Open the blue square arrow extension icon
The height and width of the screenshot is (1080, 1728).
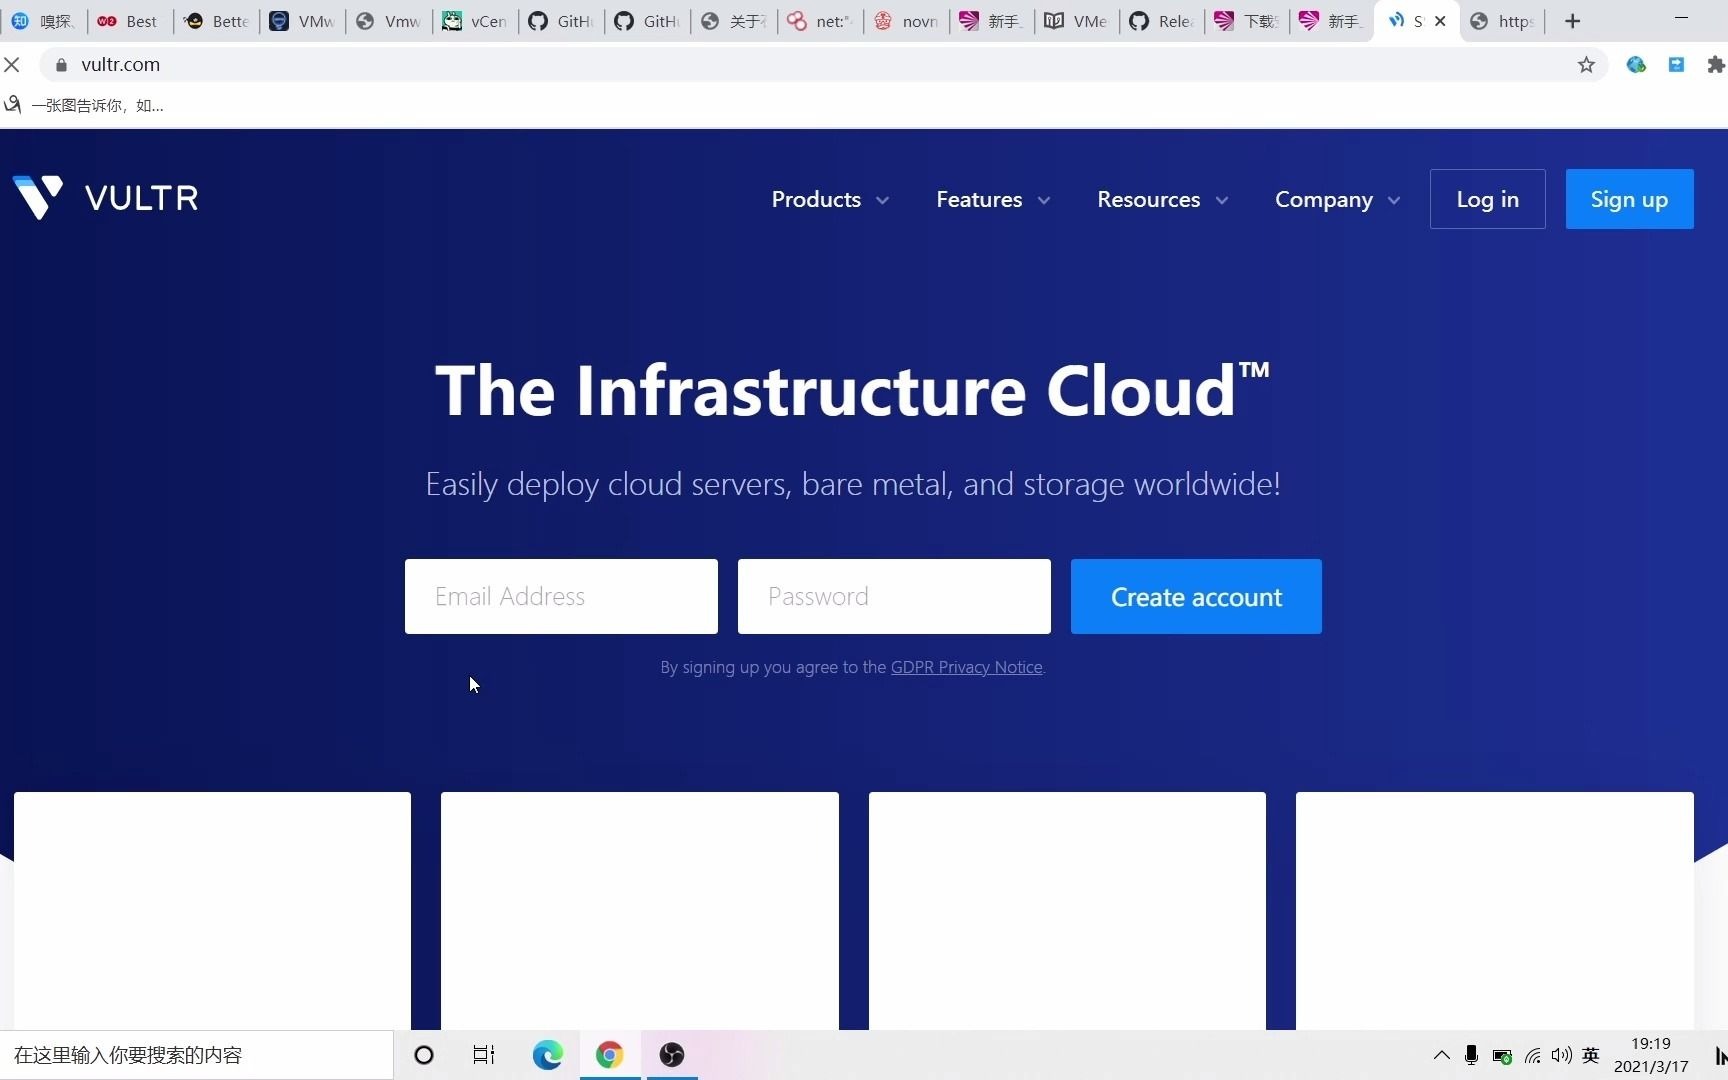(x=1676, y=65)
